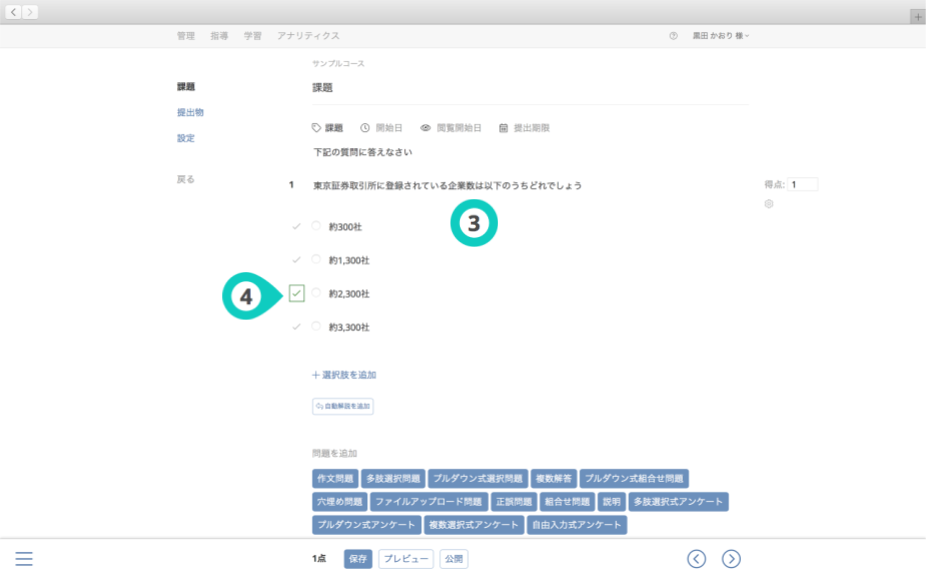Add a プルダウン式選択問題 question
The image size is (926, 579).
(x=478, y=479)
